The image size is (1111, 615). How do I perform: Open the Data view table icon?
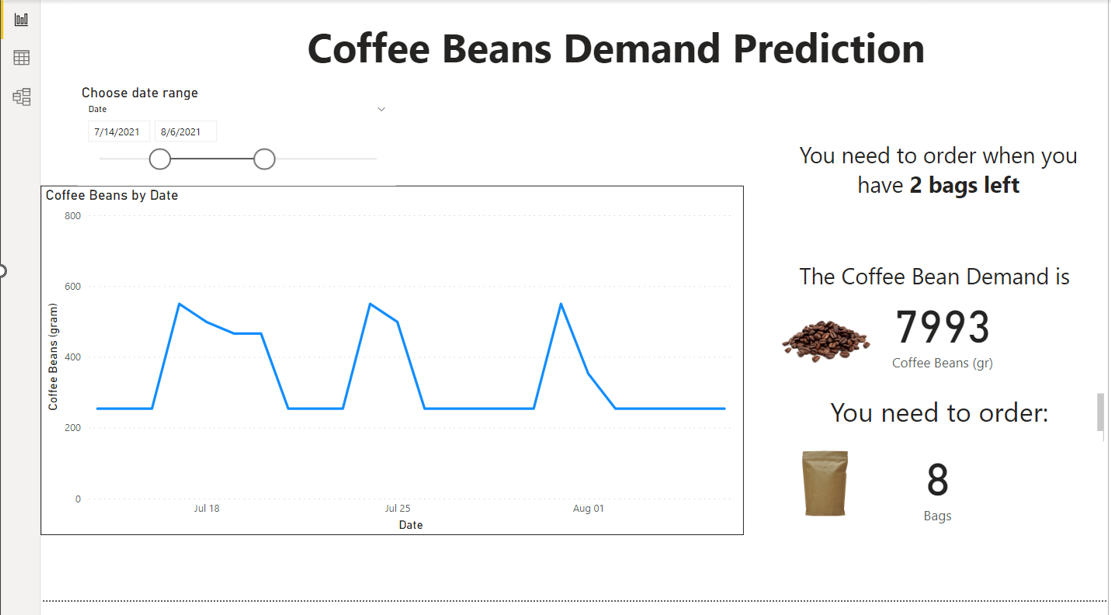(20, 57)
